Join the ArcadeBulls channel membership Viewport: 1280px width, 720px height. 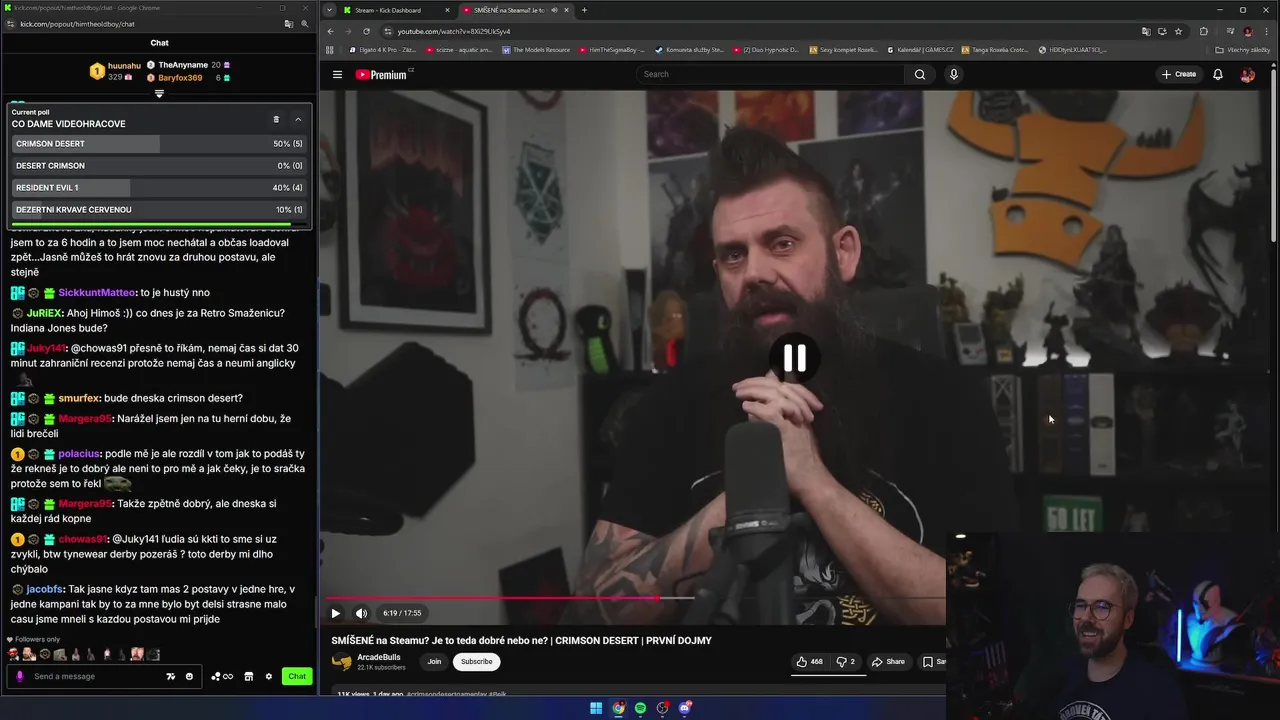pos(434,661)
